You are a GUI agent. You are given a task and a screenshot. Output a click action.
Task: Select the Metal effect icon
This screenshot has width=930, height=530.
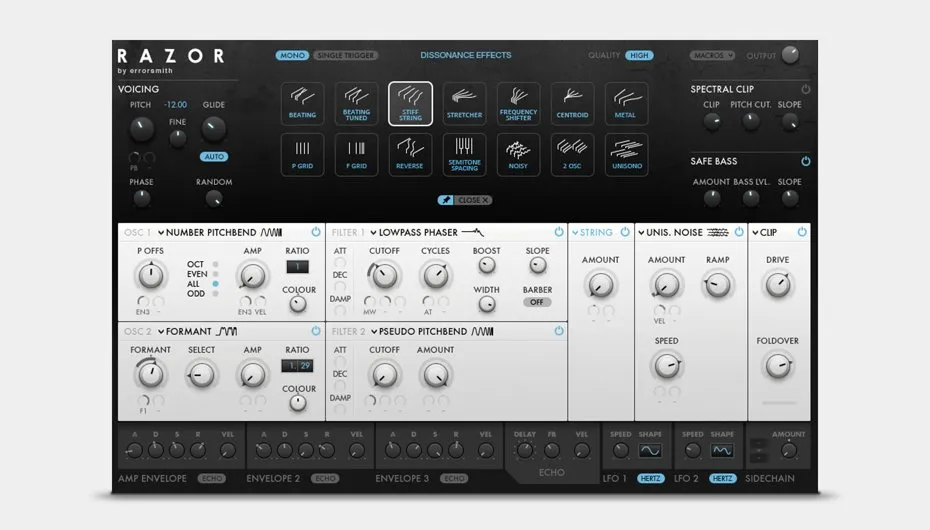626,104
